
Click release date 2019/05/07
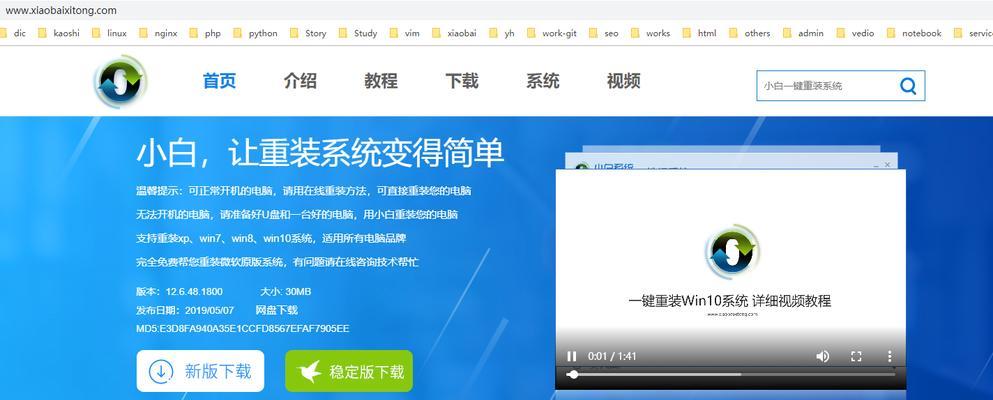pos(209,310)
